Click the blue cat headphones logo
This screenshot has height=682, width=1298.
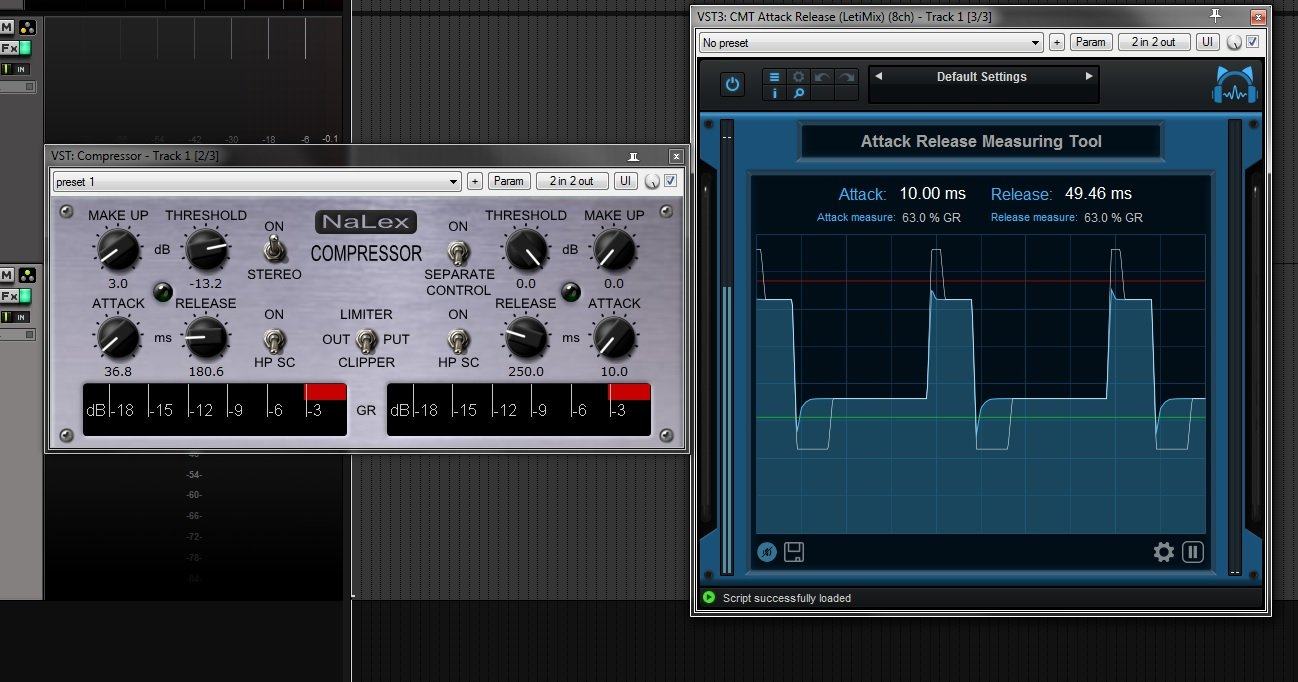pyautogui.click(x=1233, y=86)
